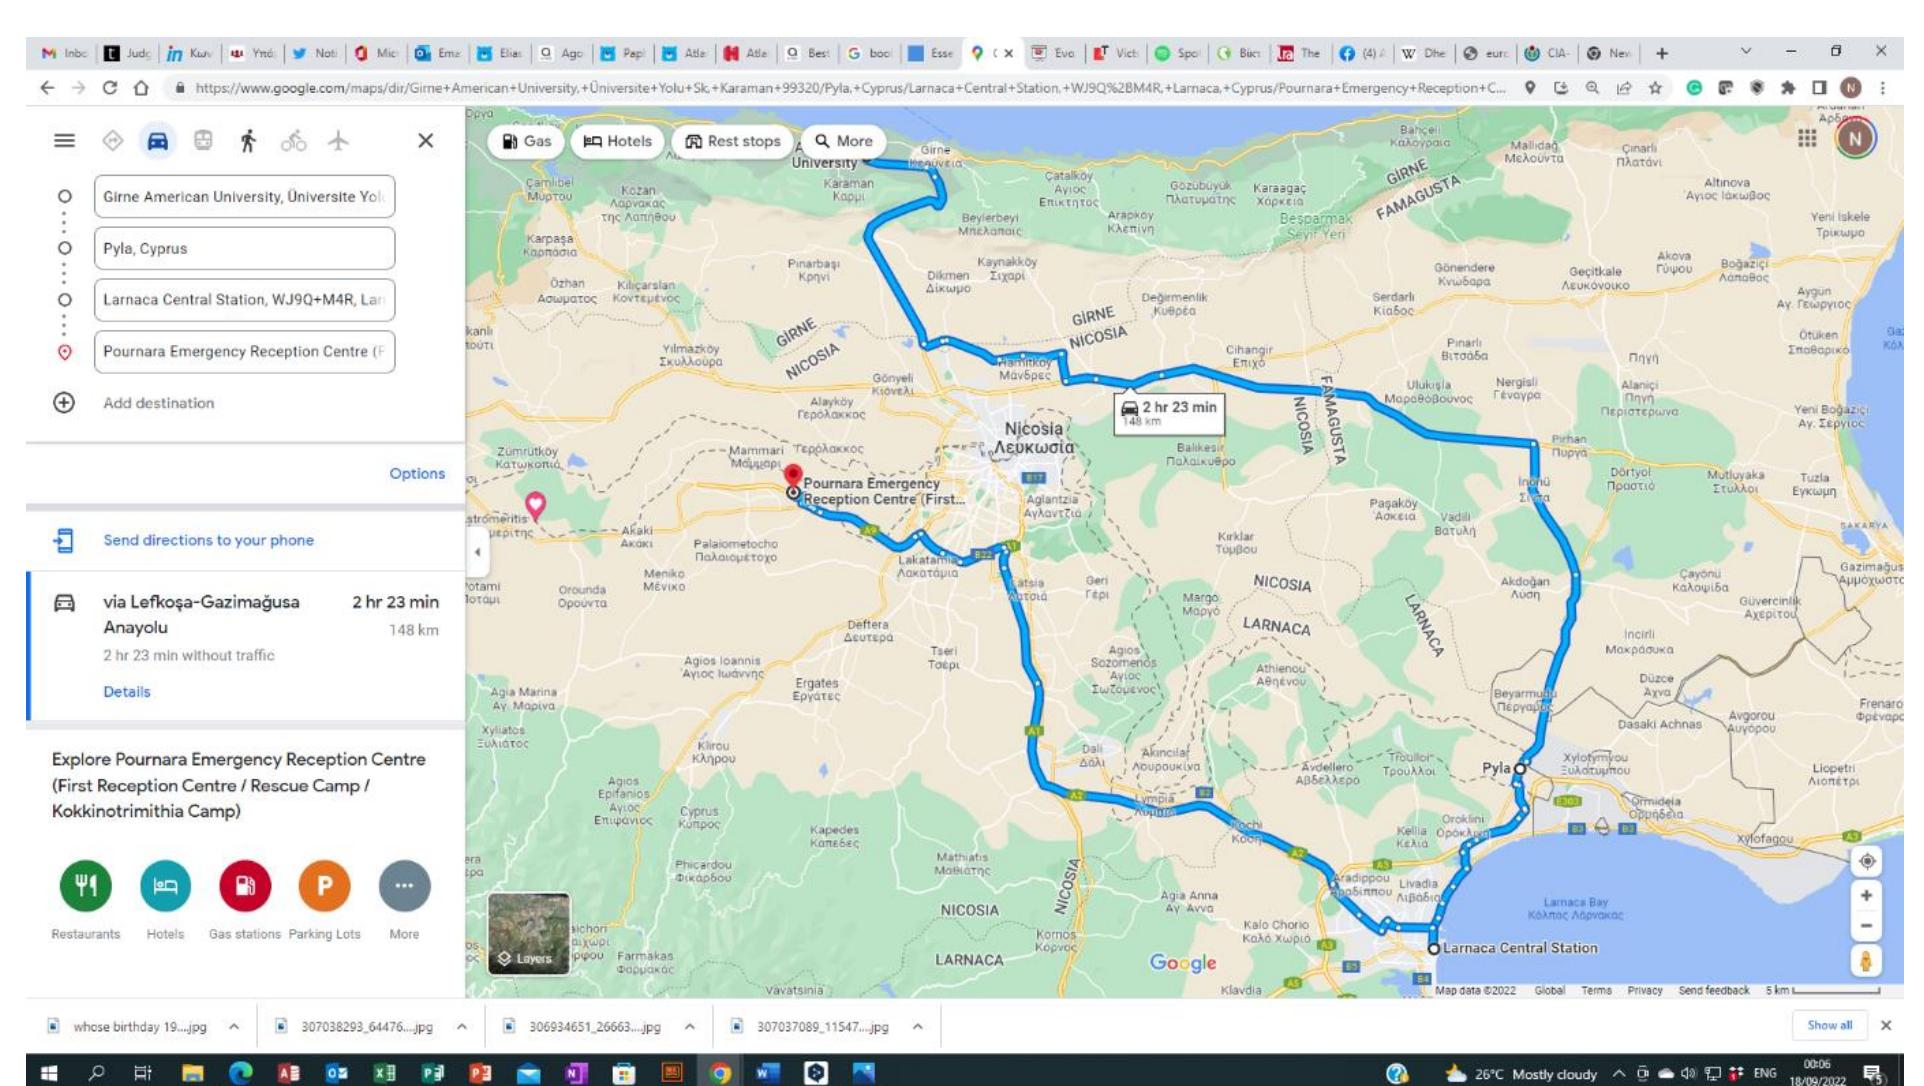The height and width of the screenshot is (1086, 1924).
Task: Open Restaurants near Pournara Reception Centre
Action: point(86,886)
